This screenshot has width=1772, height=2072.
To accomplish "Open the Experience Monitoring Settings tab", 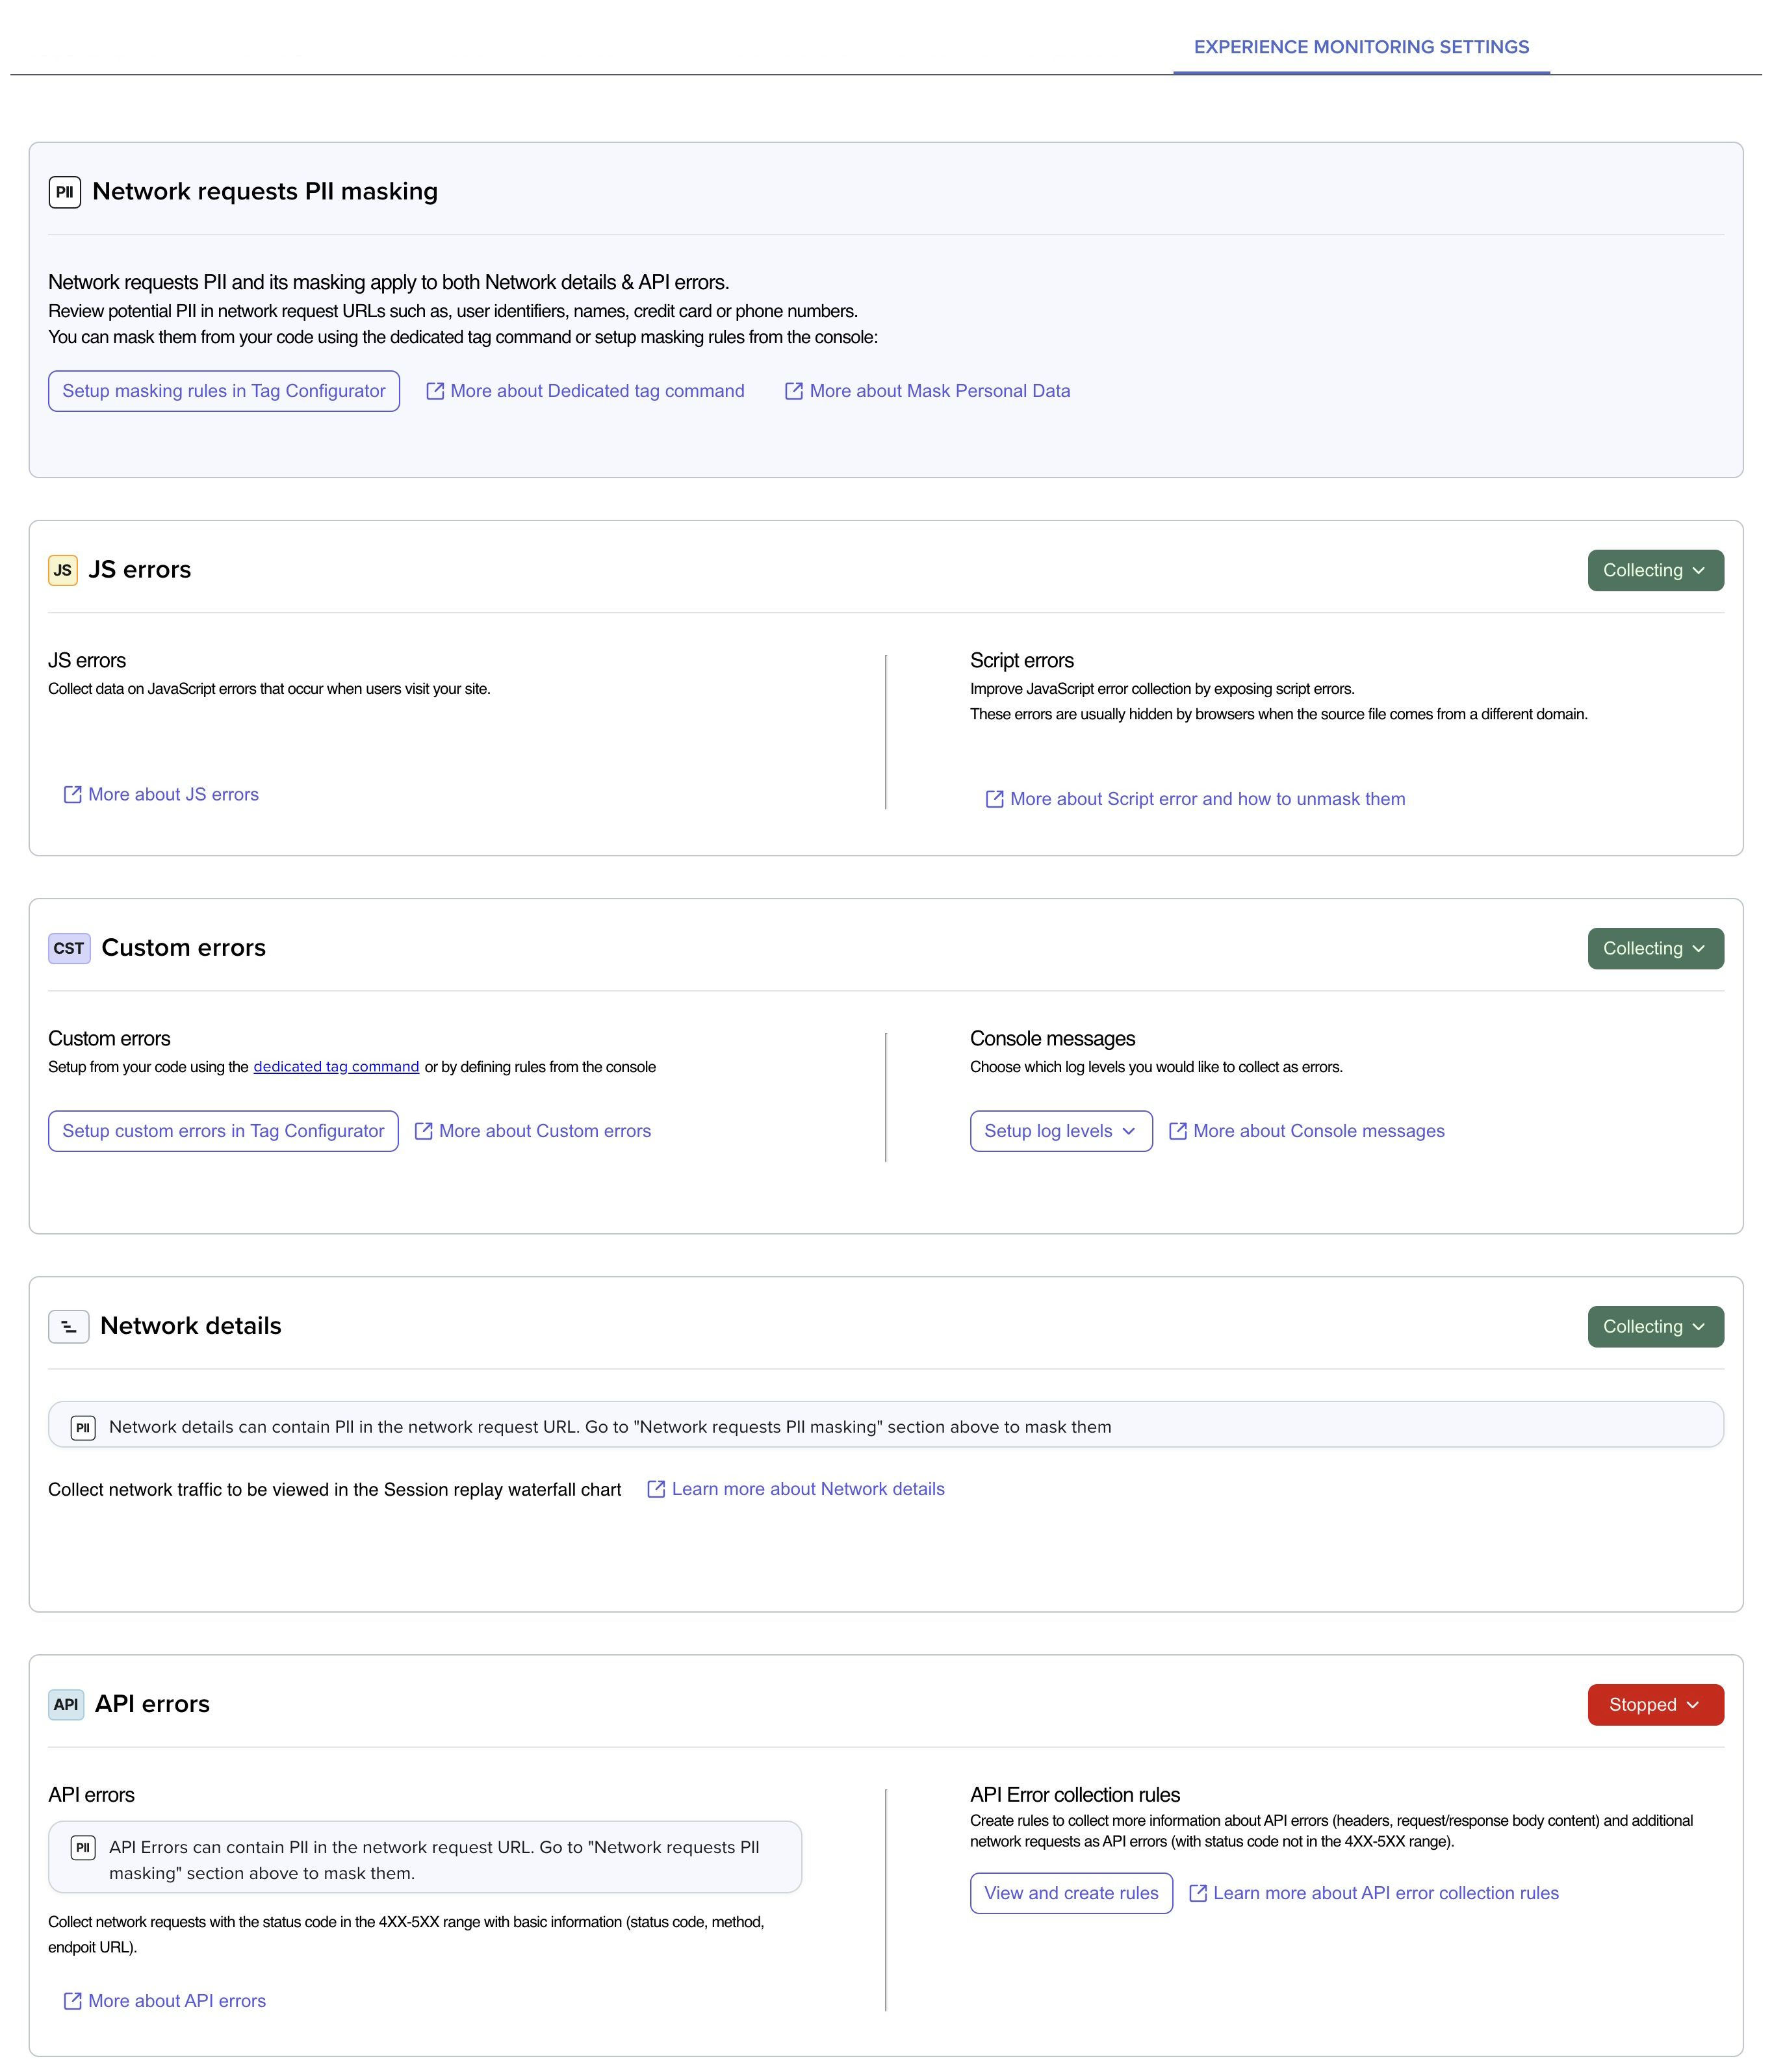I will point(1361,47).
